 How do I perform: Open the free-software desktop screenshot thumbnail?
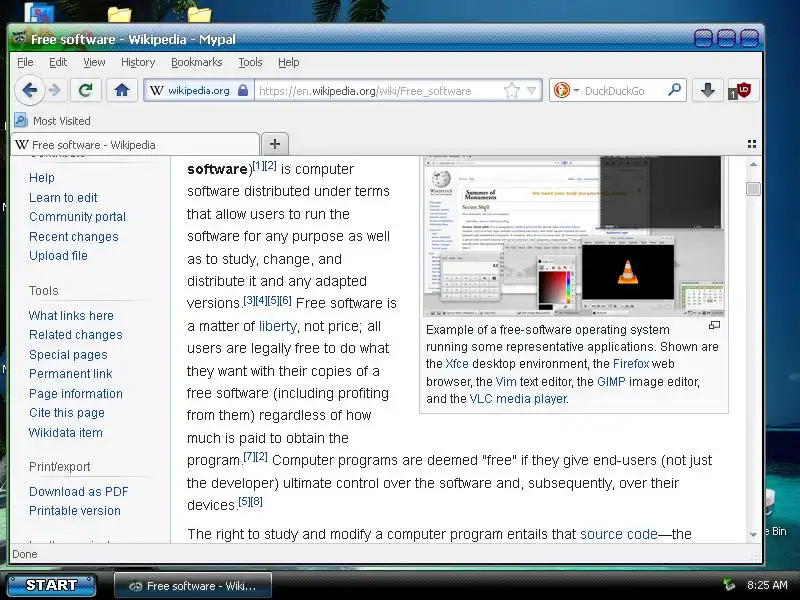(573, 237)
